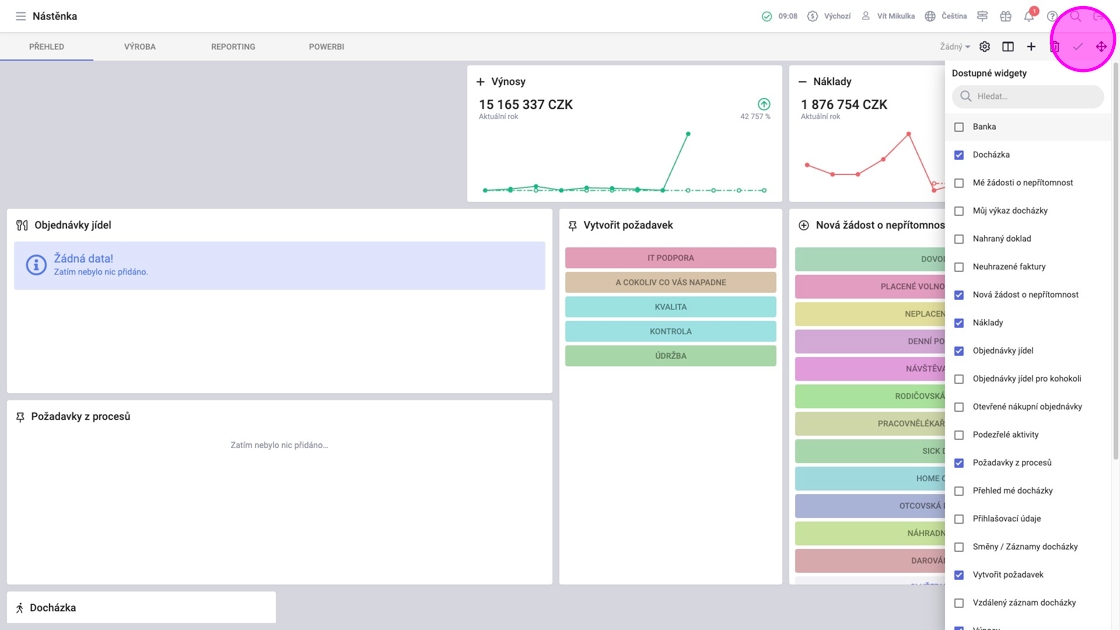Check Vzdálený záznam docházky
Image resolution: width=1120 pixels, height=630 pixels.
[959, 603]
